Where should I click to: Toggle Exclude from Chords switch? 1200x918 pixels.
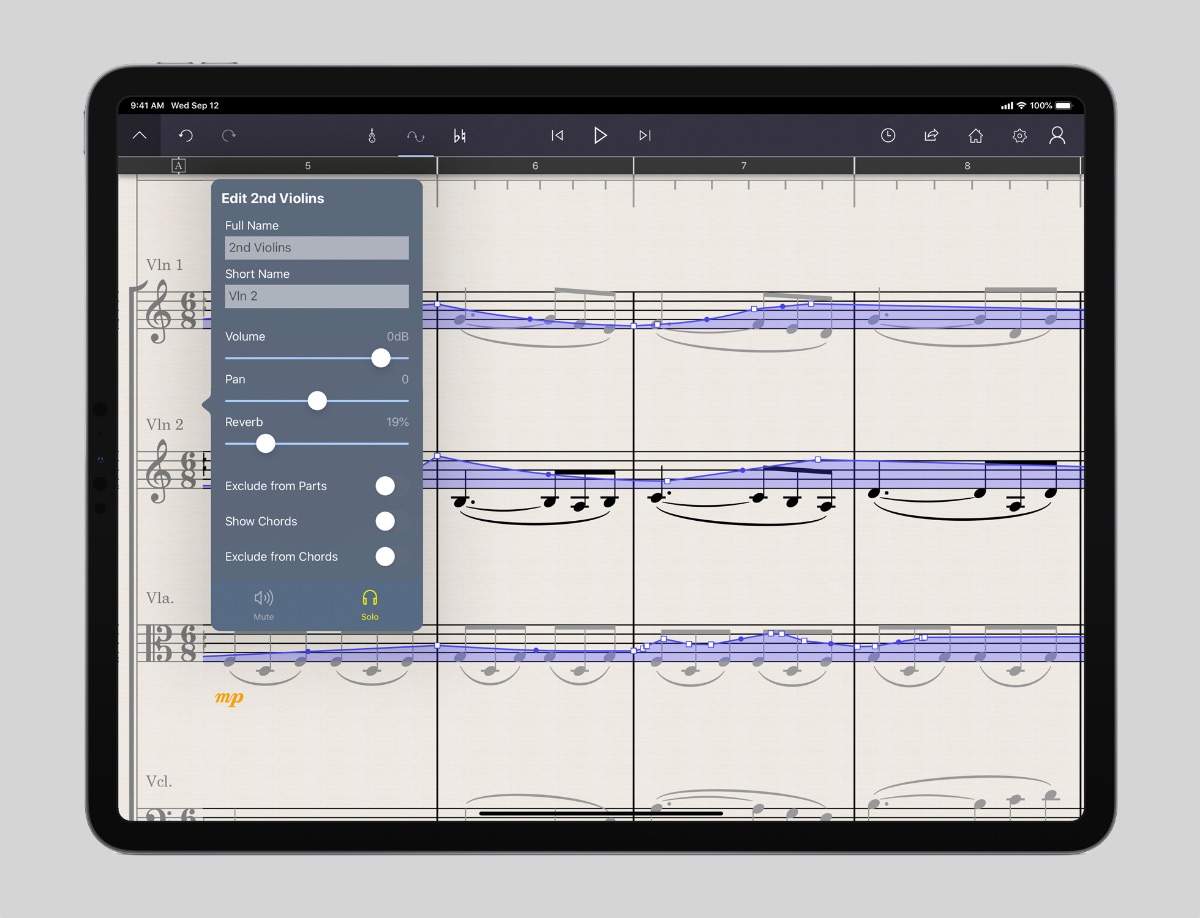tap(385, 557)
